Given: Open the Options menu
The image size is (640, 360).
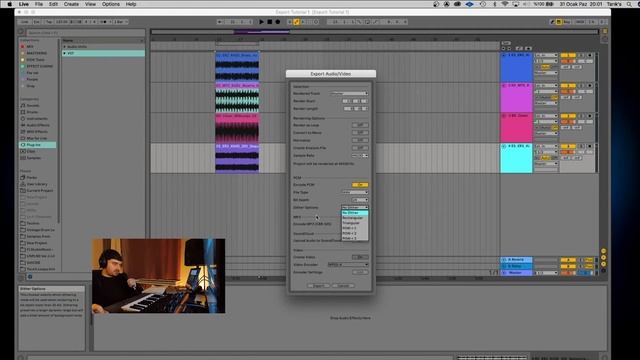Looking at the screenshot, I should (111, 4).
